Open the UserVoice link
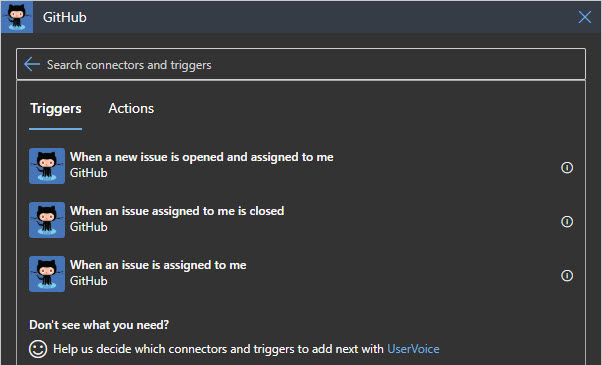Screen dimensions: 602x365 pyautogui.click(x=413, y=349)
